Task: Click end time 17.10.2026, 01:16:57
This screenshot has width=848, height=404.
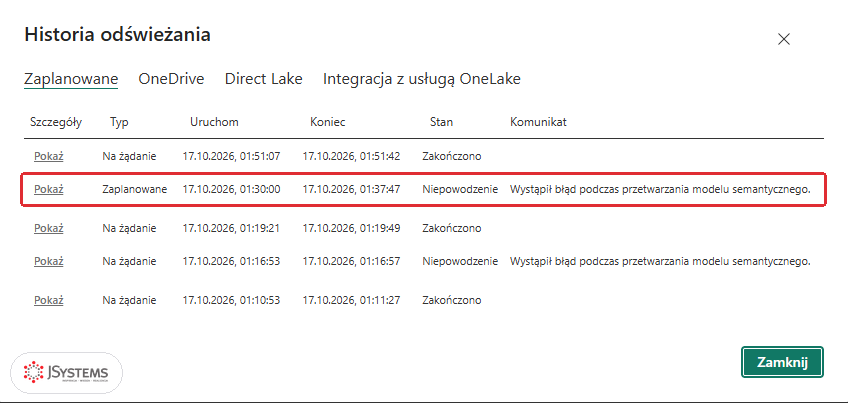Action: click(351, 261)
